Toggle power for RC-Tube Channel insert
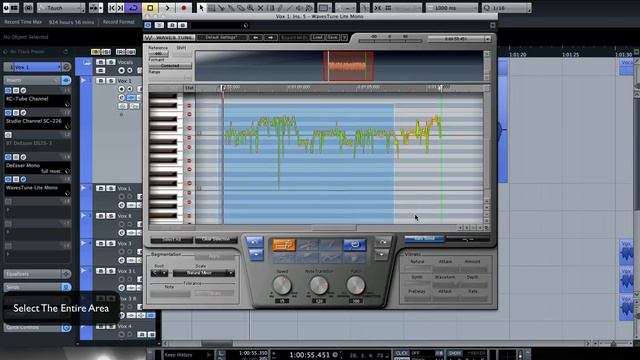Image resolution: width=640 pixels, height=360 pixels. [x=8, y=90]
